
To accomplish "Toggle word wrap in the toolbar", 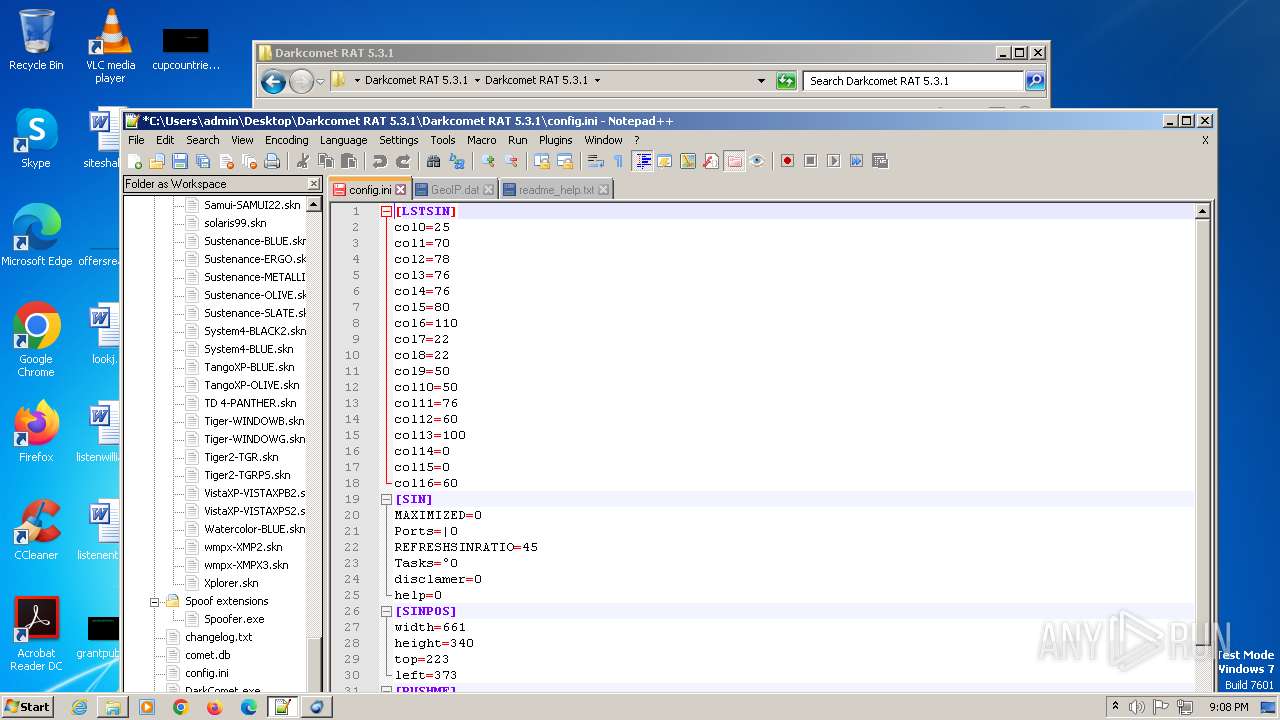I will point(594,161).
